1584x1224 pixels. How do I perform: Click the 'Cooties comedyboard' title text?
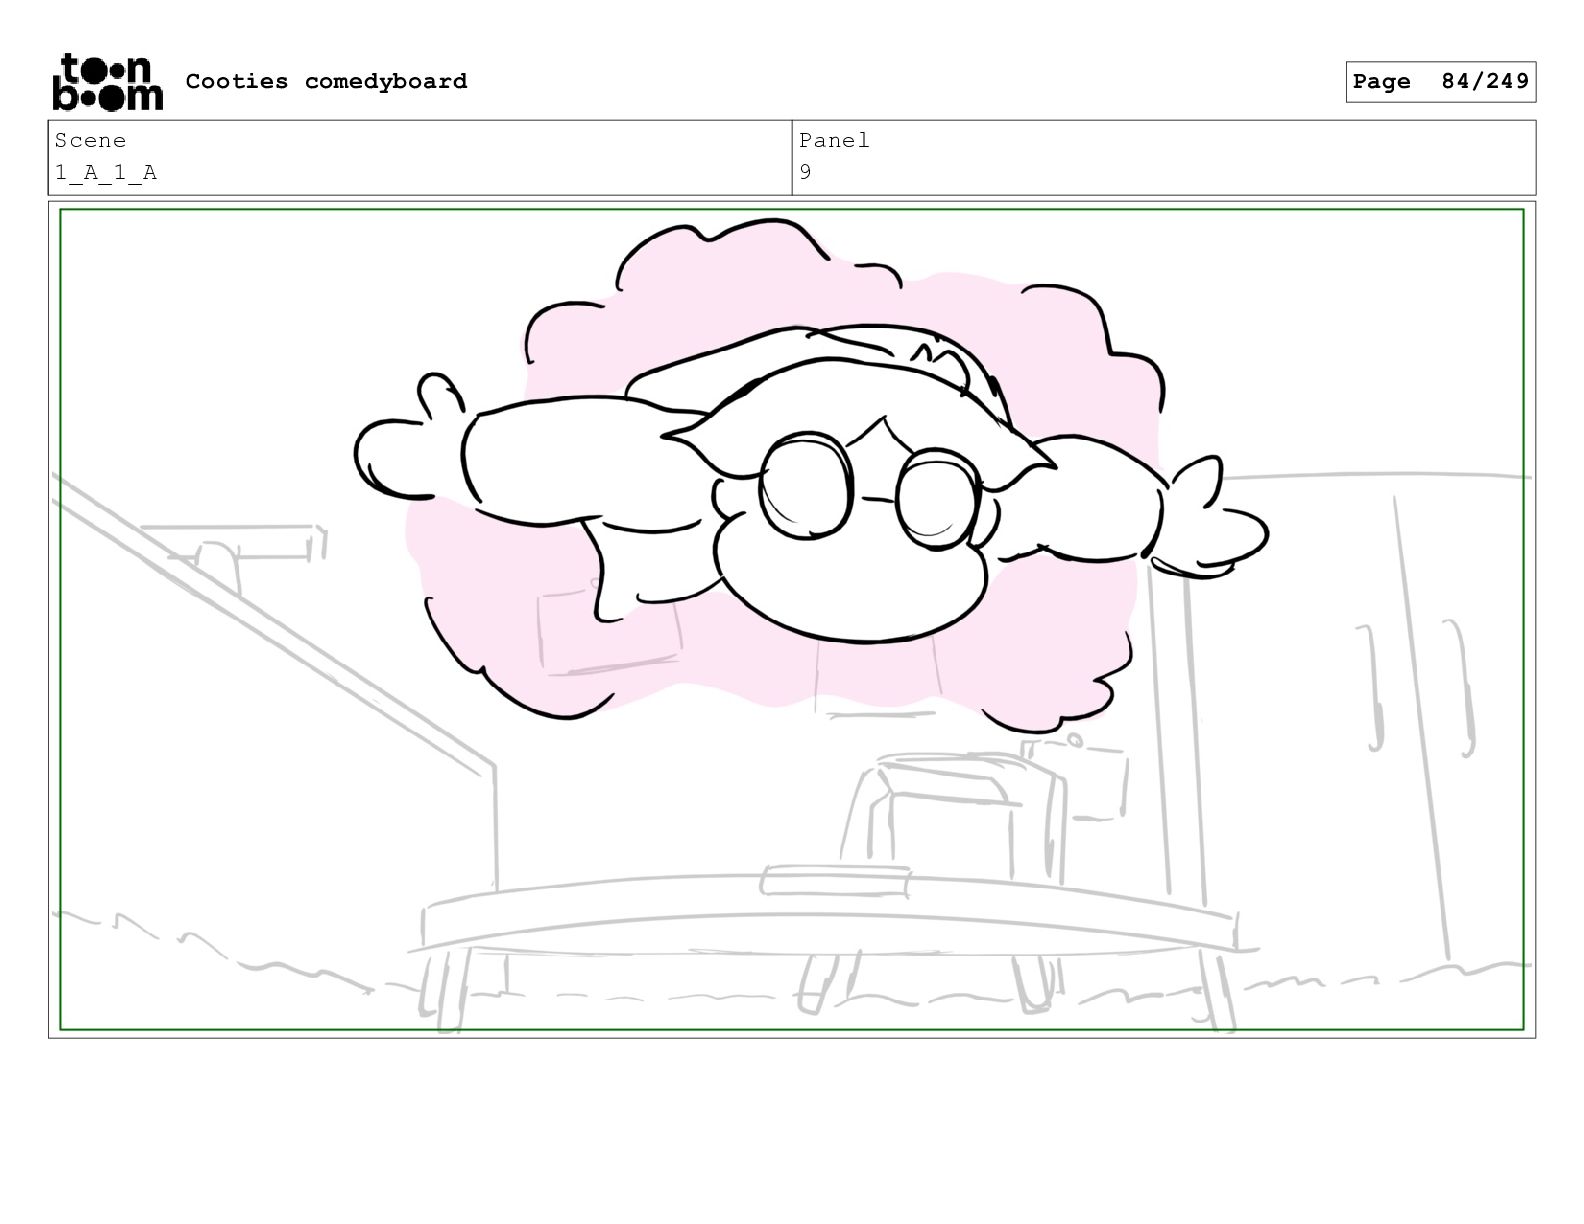(x=326, y=81)
